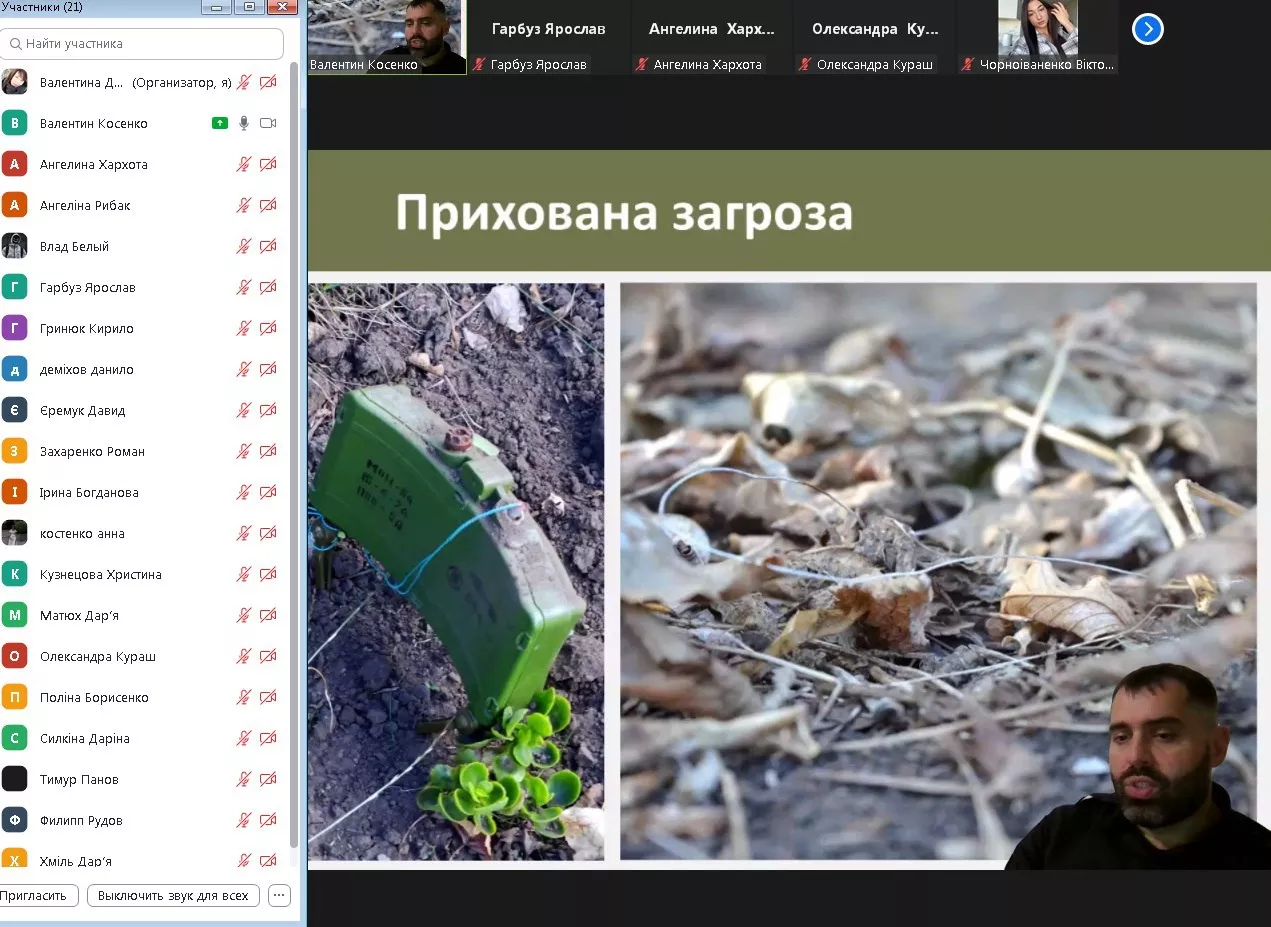The width and height of the screenshot is (1271, 927).
Task: Click green screen-share icon for Валентин Косенко
Action: (x=220, y=123)
